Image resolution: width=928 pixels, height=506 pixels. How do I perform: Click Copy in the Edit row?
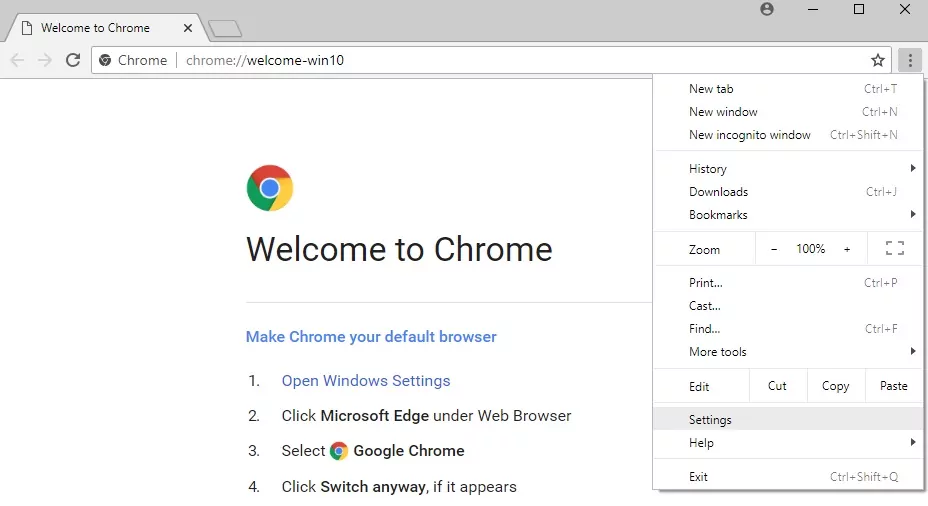pyautogui.click(x=835, y=386)
